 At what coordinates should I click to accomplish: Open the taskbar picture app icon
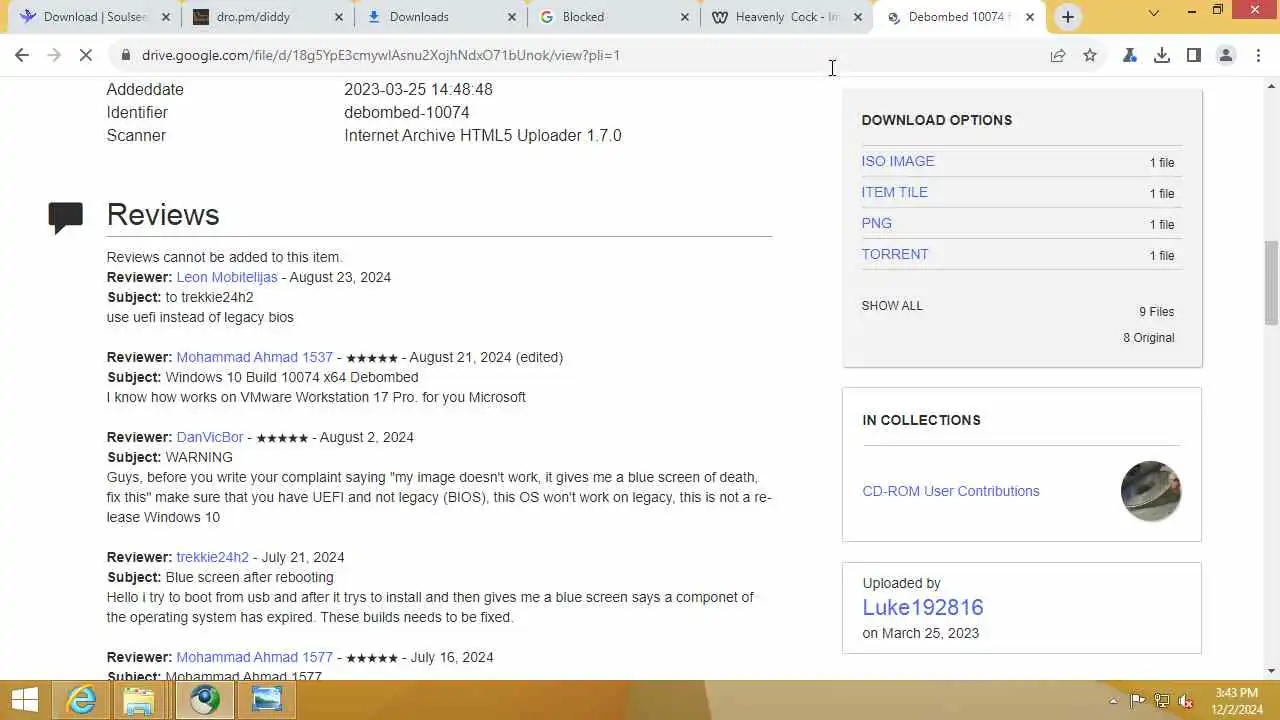(267, 700)
